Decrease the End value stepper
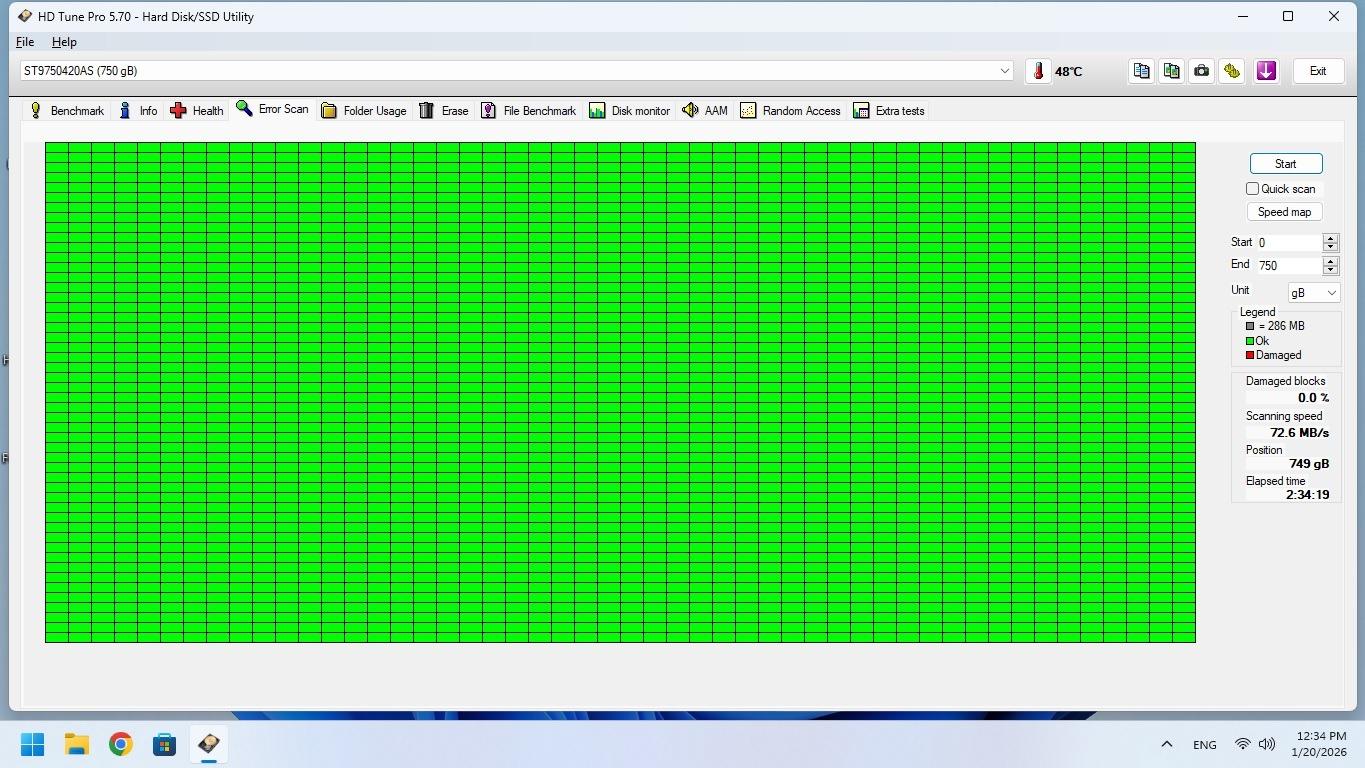Viewport: 1365px width, 768px height. coord(1330,270)
